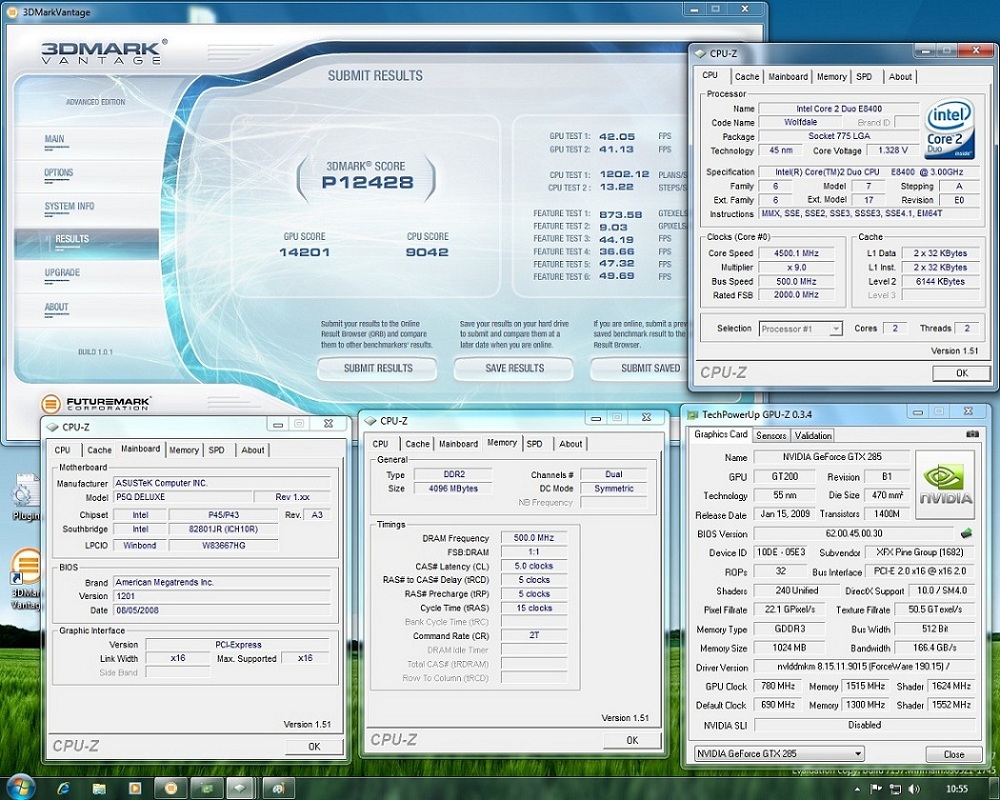Click the GPU Clock field 780 MHz
1000x800 pixels.
[x=777, y=686]
